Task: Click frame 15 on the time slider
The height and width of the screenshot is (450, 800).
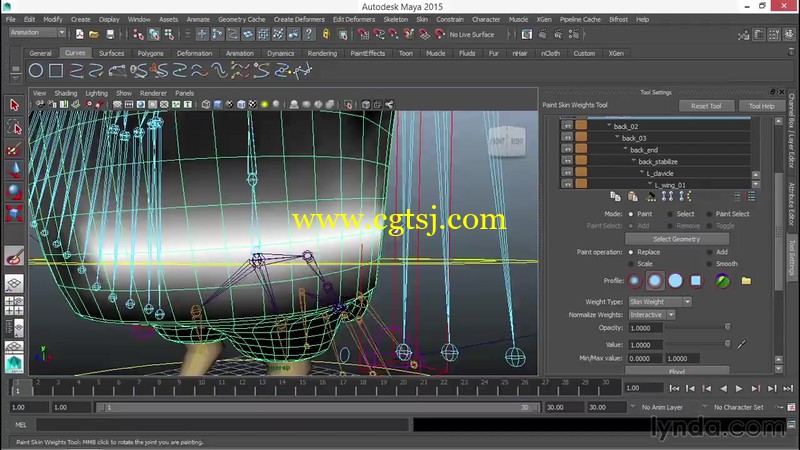Action: [x=303, y=387]
